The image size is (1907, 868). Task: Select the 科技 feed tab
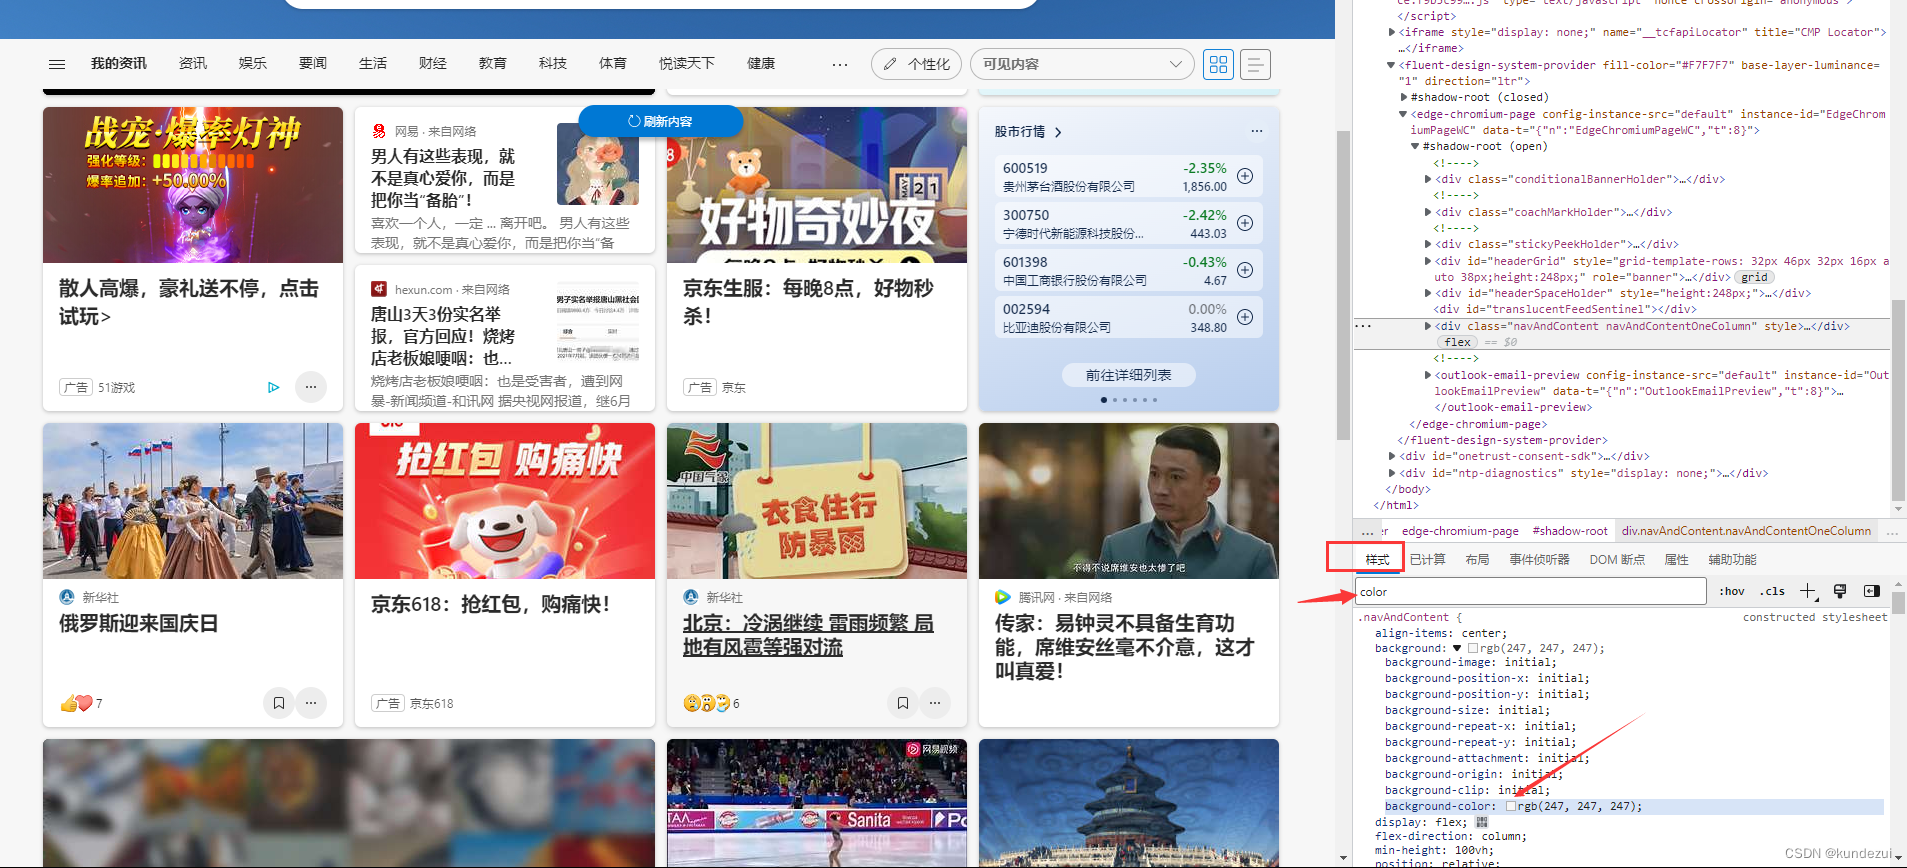[x=553, y=63]
